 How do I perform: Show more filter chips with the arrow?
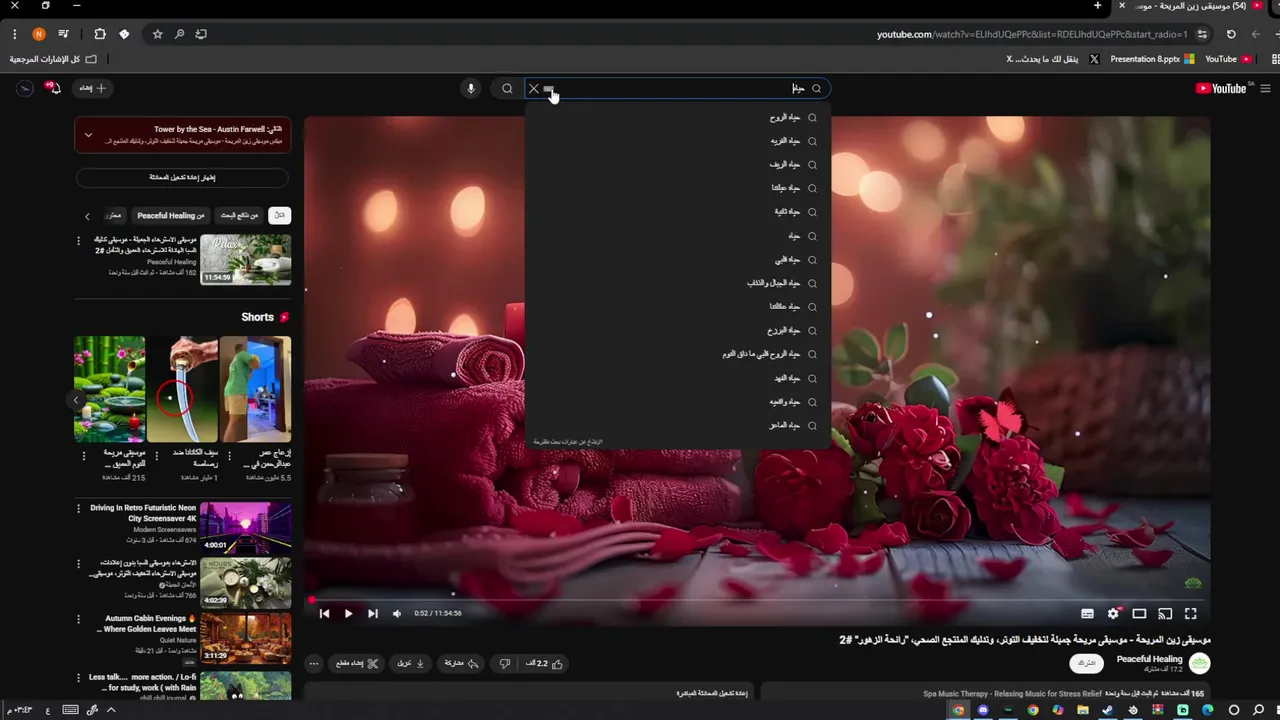pos(87,216)
